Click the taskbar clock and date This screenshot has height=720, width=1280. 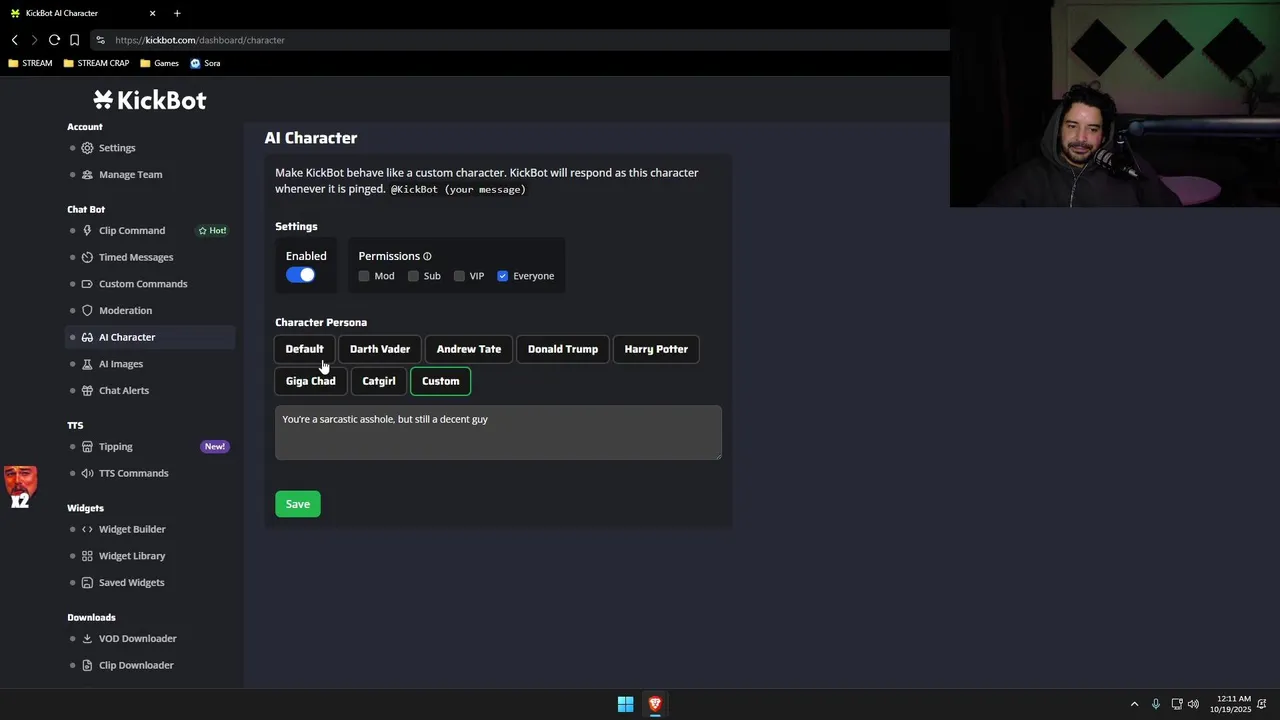(x=1230, y=704)
